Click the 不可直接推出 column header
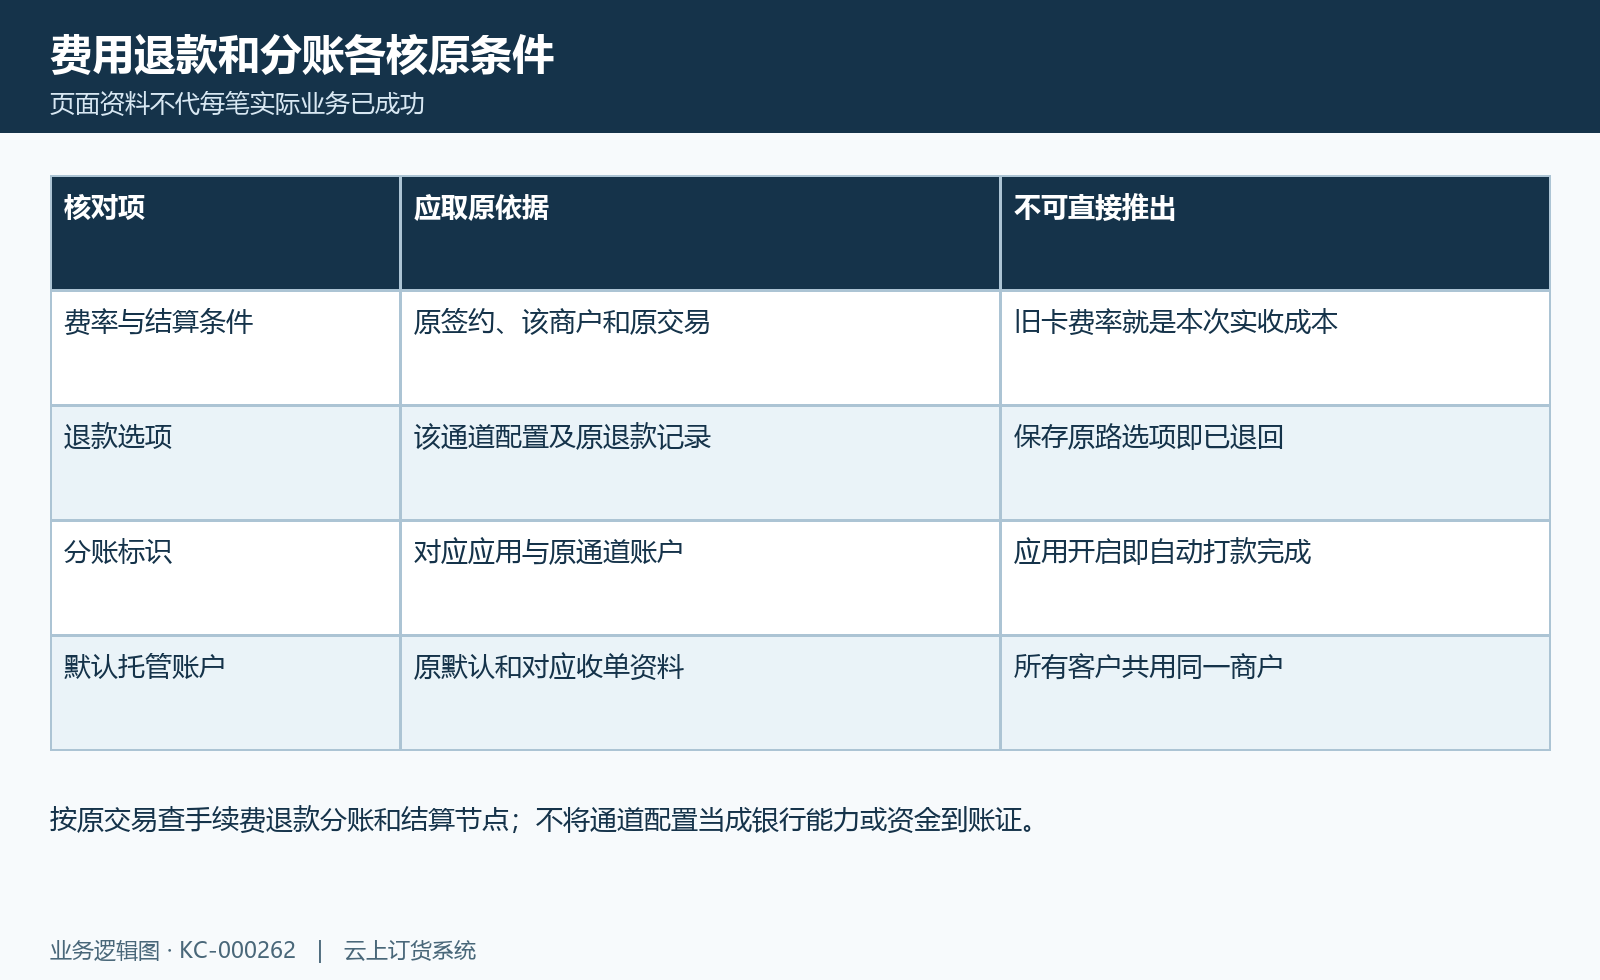This screenshot has height=980, width=1600. click(1275, 233)
